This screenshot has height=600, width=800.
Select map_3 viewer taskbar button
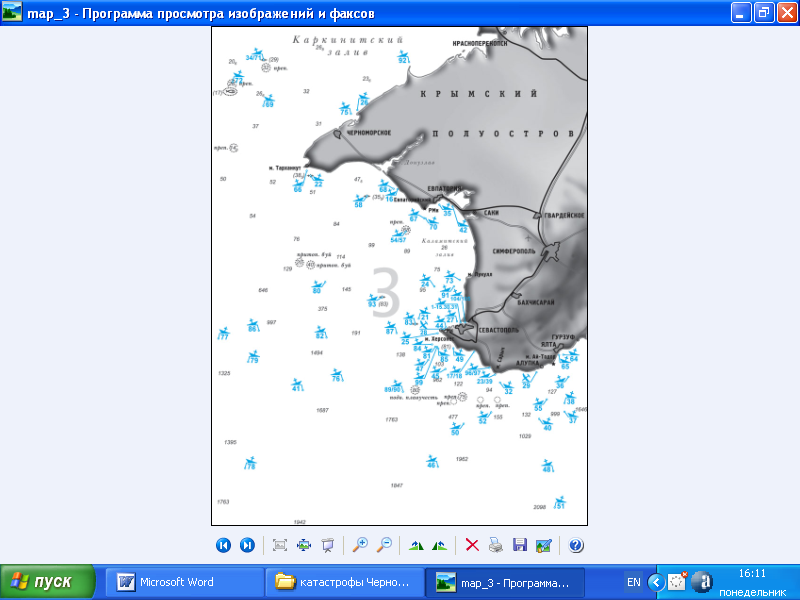coord(504,582)
